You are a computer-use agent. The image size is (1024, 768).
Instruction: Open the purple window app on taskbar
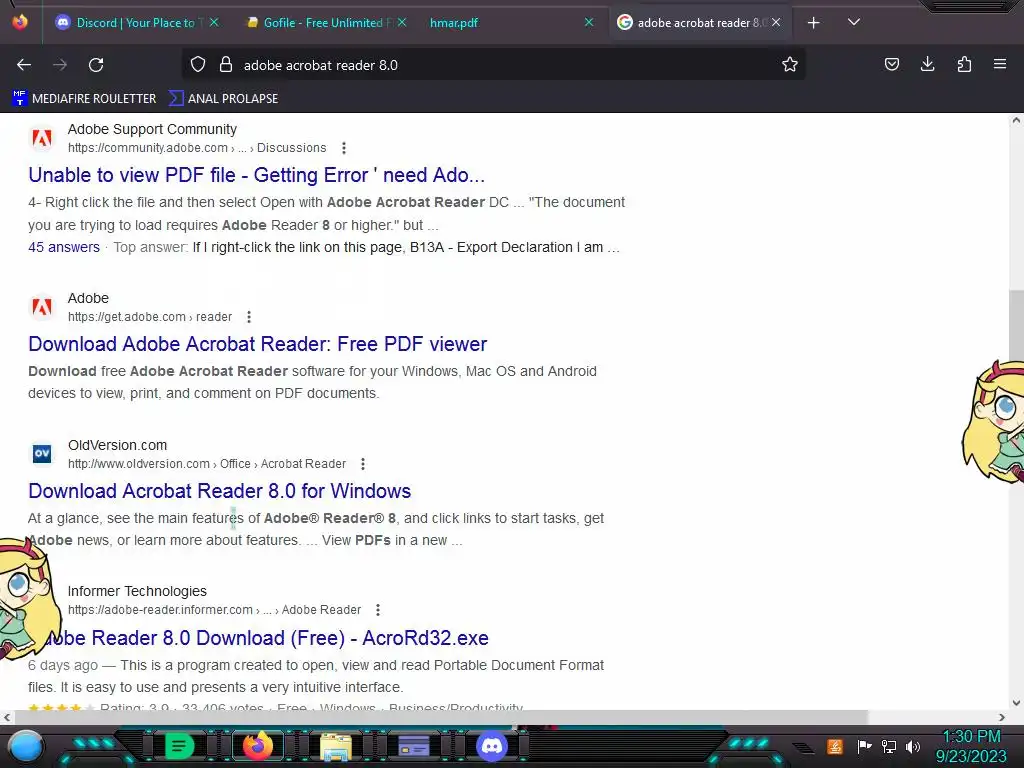414,746
